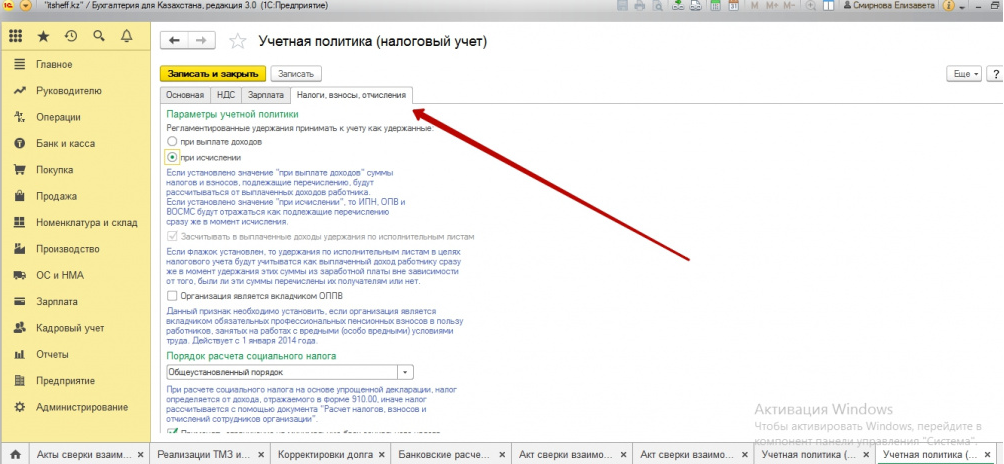Switch to the "НДС" tab
The height and width of the screenshot is (464, 1004).
point(224,95)
